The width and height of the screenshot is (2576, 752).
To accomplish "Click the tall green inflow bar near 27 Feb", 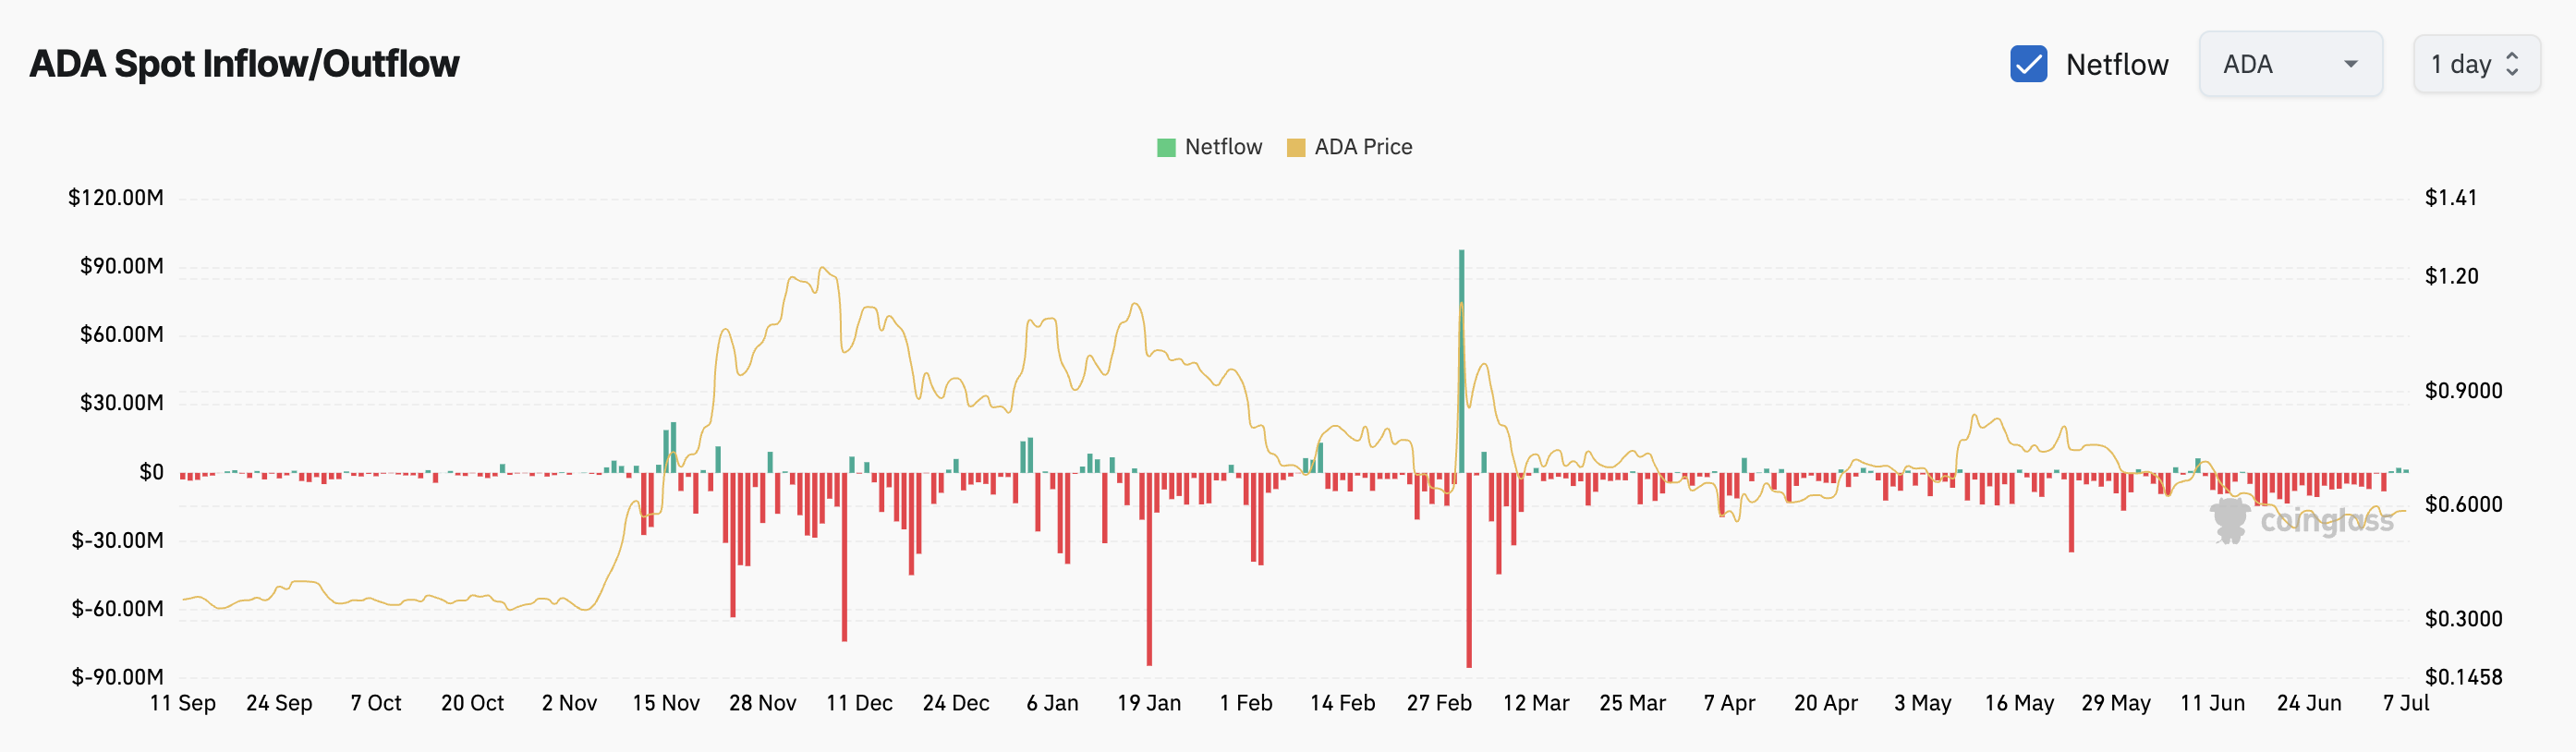I will point(1461,360).
